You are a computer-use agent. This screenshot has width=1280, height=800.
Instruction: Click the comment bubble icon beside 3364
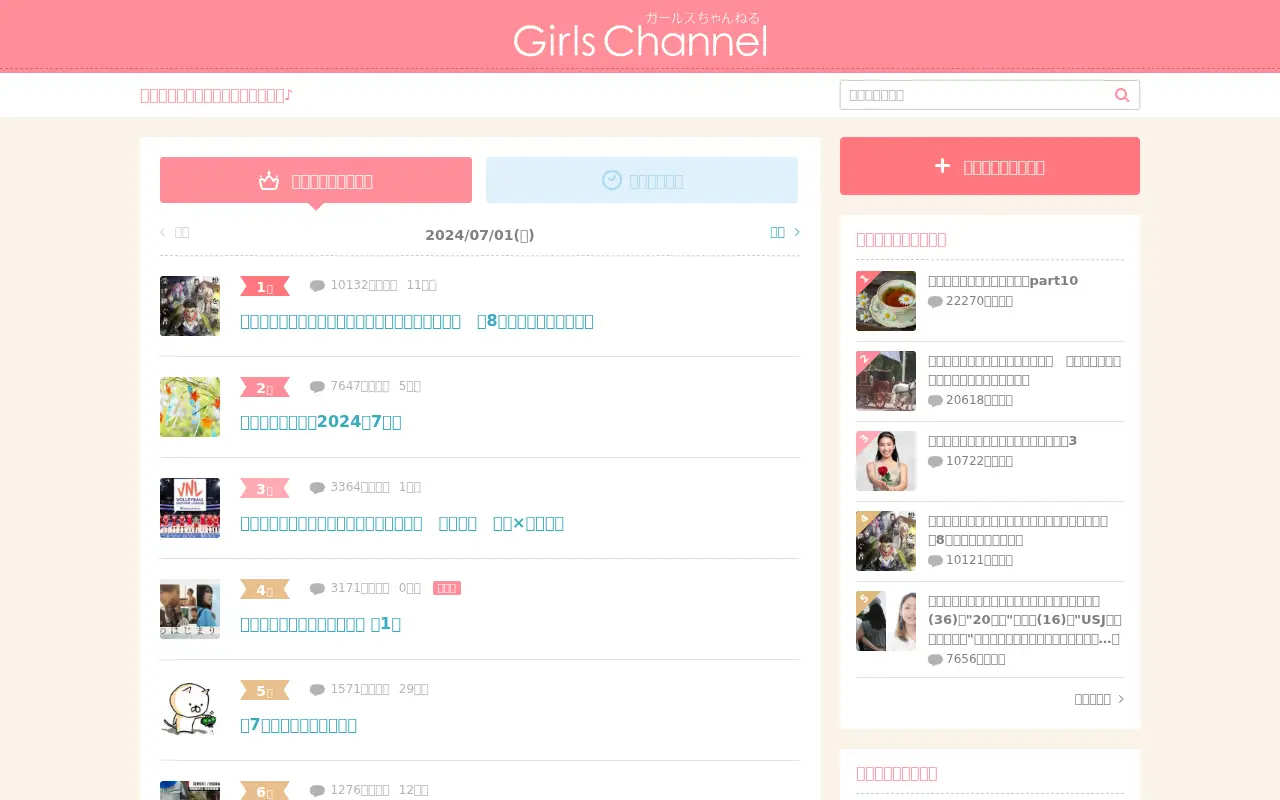click(x=317, y=488)
